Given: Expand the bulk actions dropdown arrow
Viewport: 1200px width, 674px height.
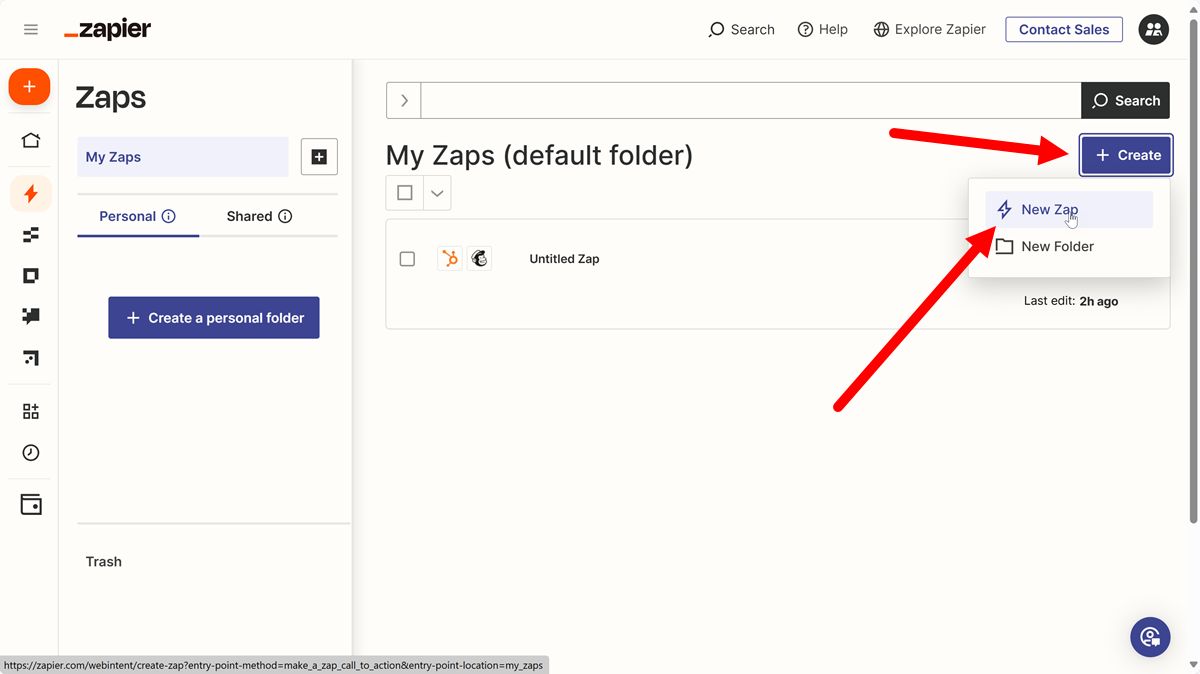Looking at the screenshot, I should point(436,192).
